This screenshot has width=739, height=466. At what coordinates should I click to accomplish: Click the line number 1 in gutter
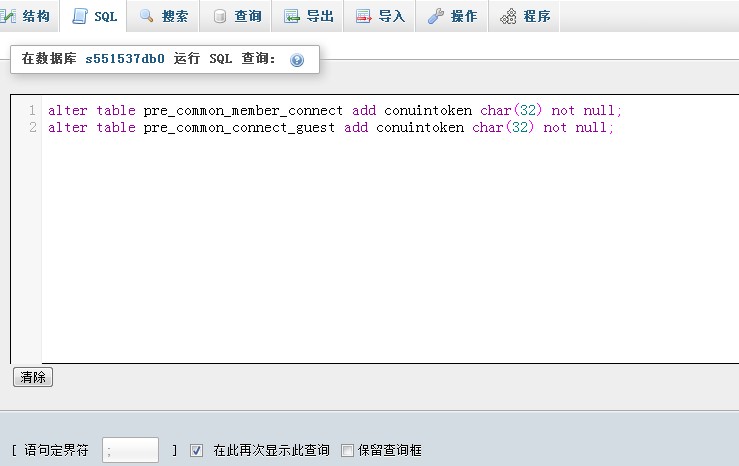pyautogui.click(x=32, y=110)
